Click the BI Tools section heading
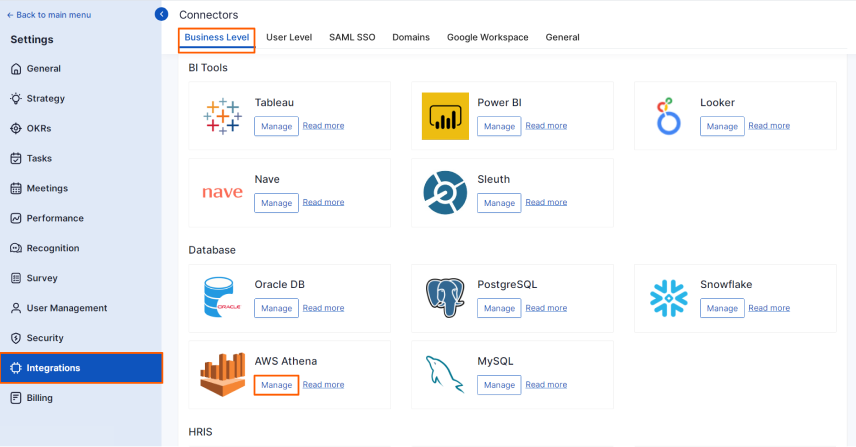Screen dimensions: 856x447 pos(208,68)
